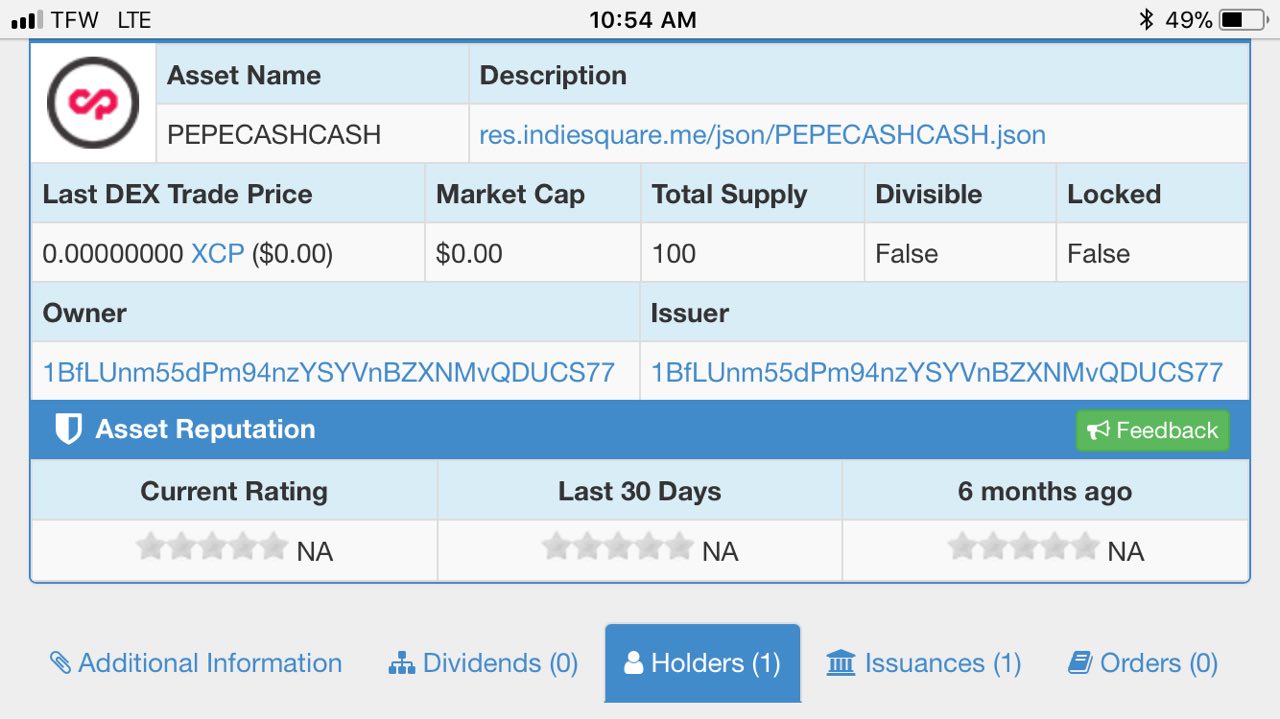Click the Market Cap value $0.00

[x=469, y=253]
